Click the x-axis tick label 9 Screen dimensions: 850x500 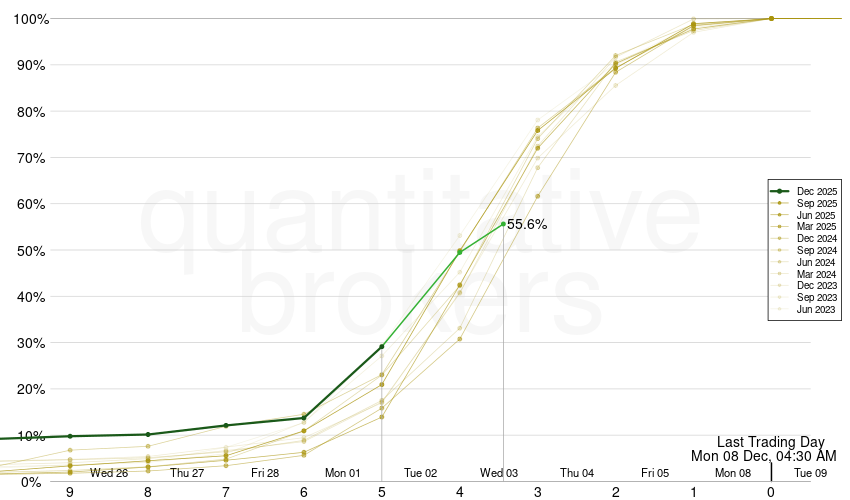tap(70, 492)
